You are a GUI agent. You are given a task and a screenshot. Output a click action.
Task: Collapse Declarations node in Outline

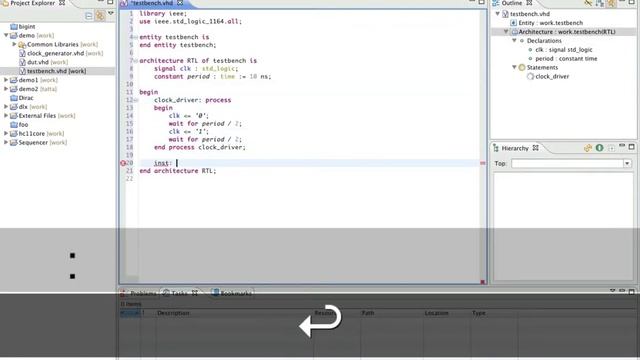(x=514, y=41)
